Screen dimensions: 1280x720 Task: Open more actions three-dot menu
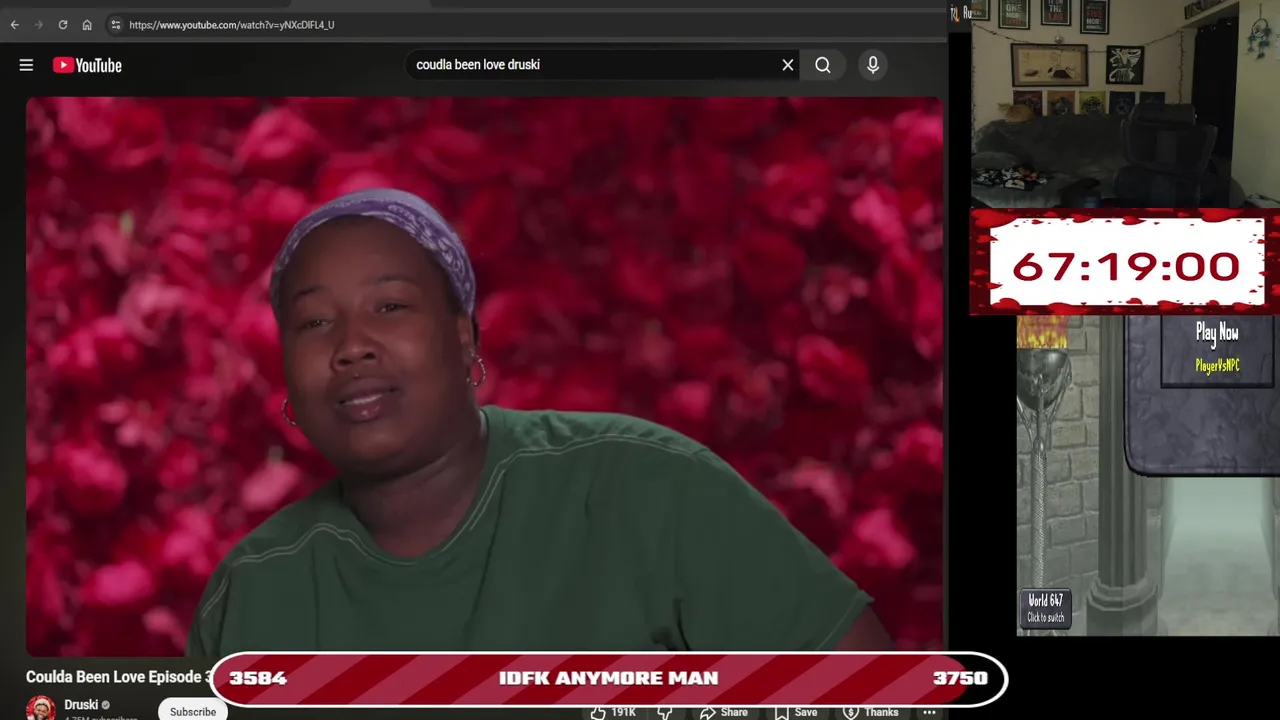929,712
